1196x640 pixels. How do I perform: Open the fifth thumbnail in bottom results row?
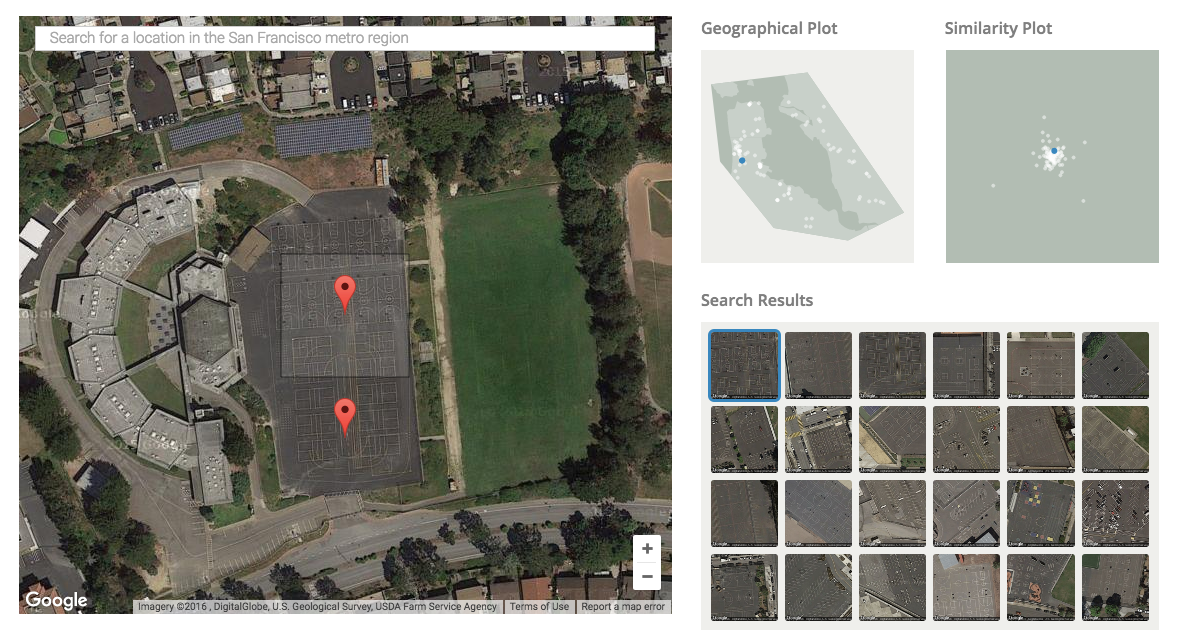[x=1040, y=587]
